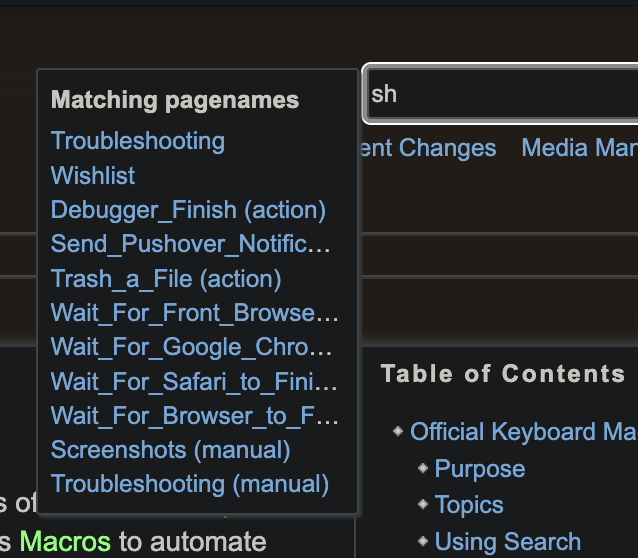Click the search input field containing "sh"
This screenshot has height=558, width=638.
500,95
